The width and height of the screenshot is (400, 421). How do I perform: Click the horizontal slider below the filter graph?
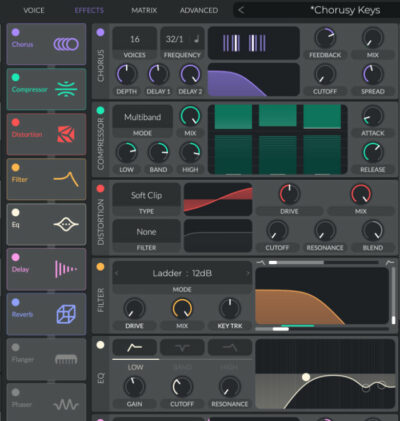pyautogui.click(x=322, y=329)
